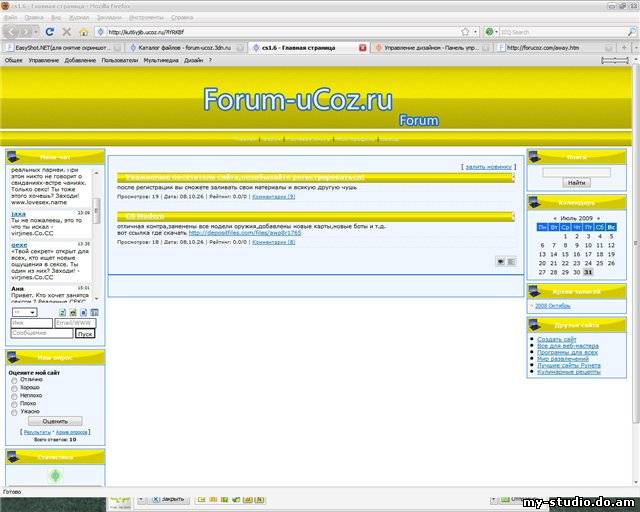Click the previous month arrow in calendar
The height and width of the screenshot is (512, 640).
(x=555, y=218)
